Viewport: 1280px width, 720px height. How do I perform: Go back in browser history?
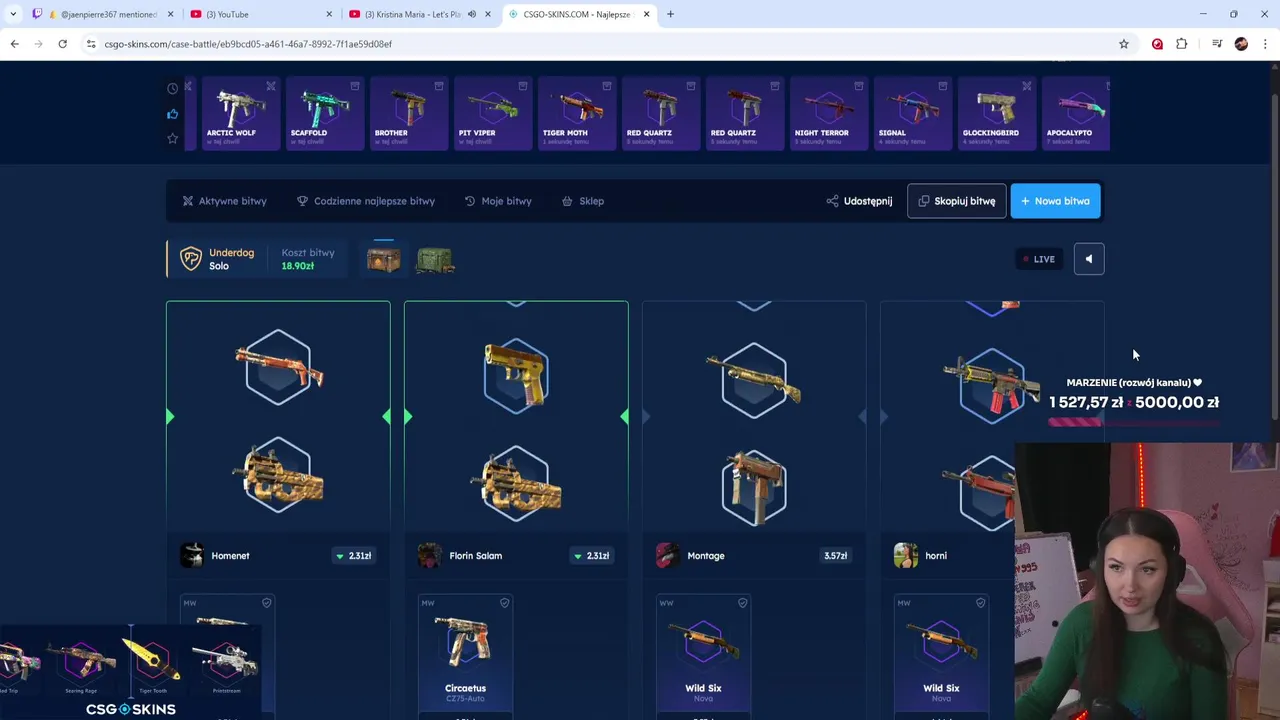(x=14, y=44)
